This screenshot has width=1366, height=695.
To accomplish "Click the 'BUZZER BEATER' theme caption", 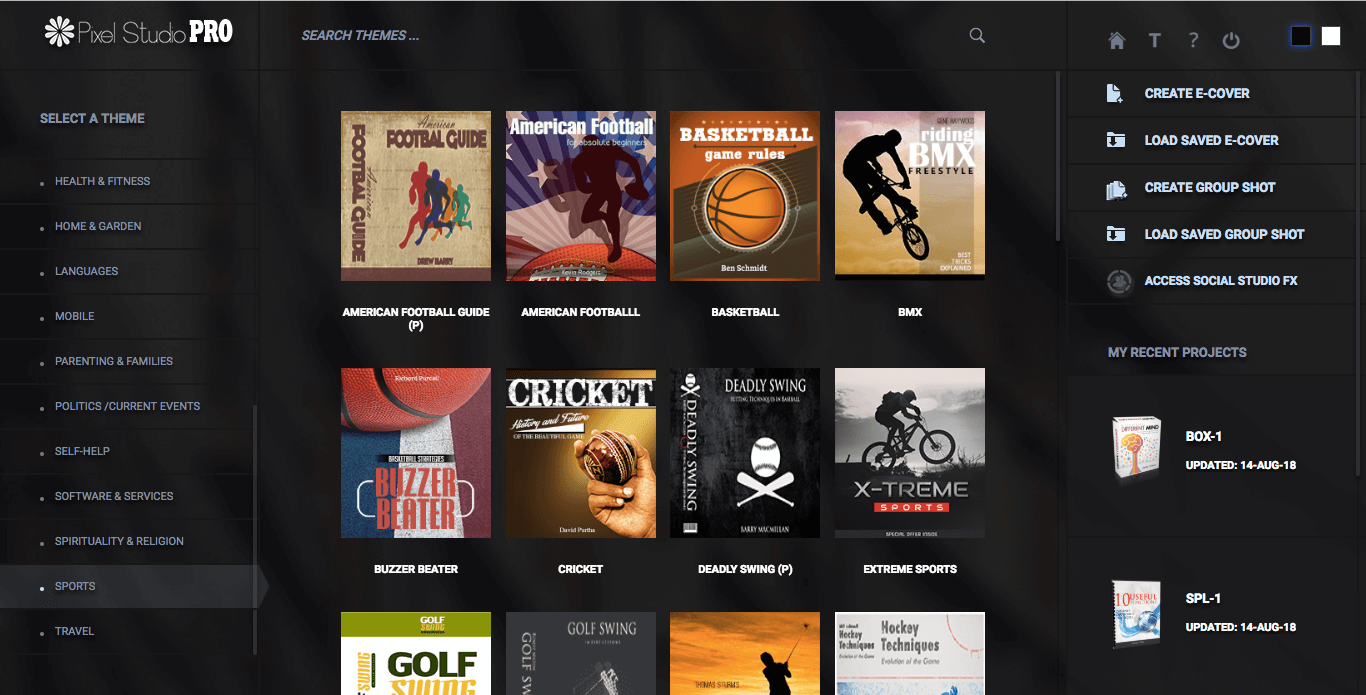I will click(416, 569).
